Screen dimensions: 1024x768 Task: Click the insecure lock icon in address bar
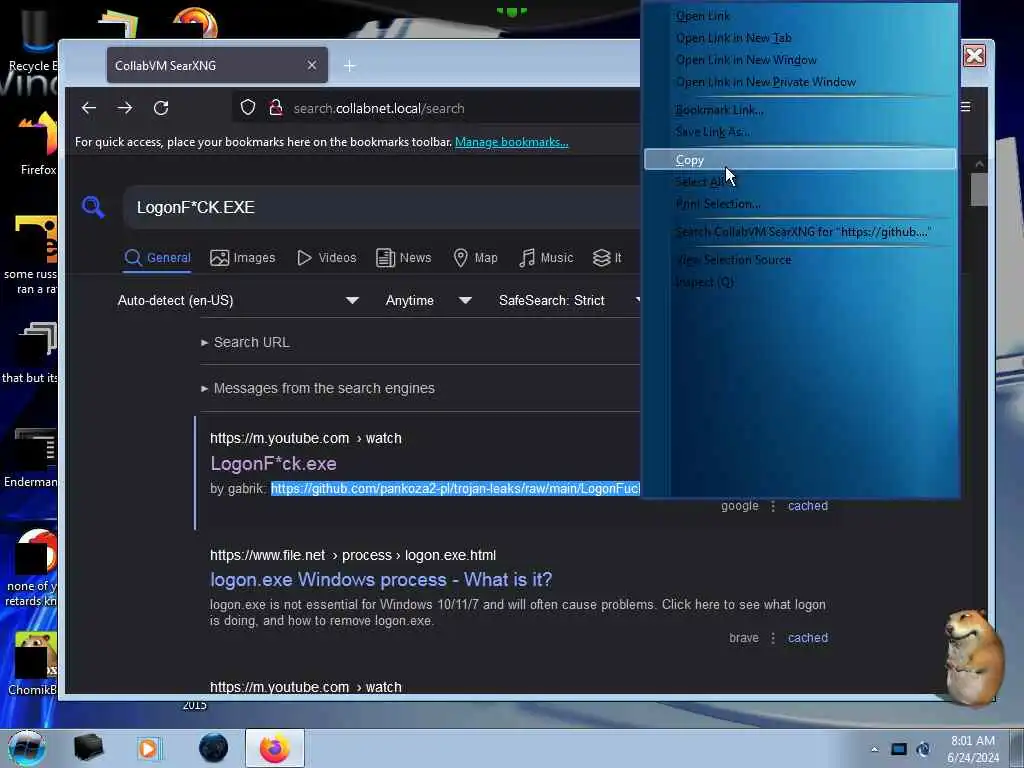276,108
